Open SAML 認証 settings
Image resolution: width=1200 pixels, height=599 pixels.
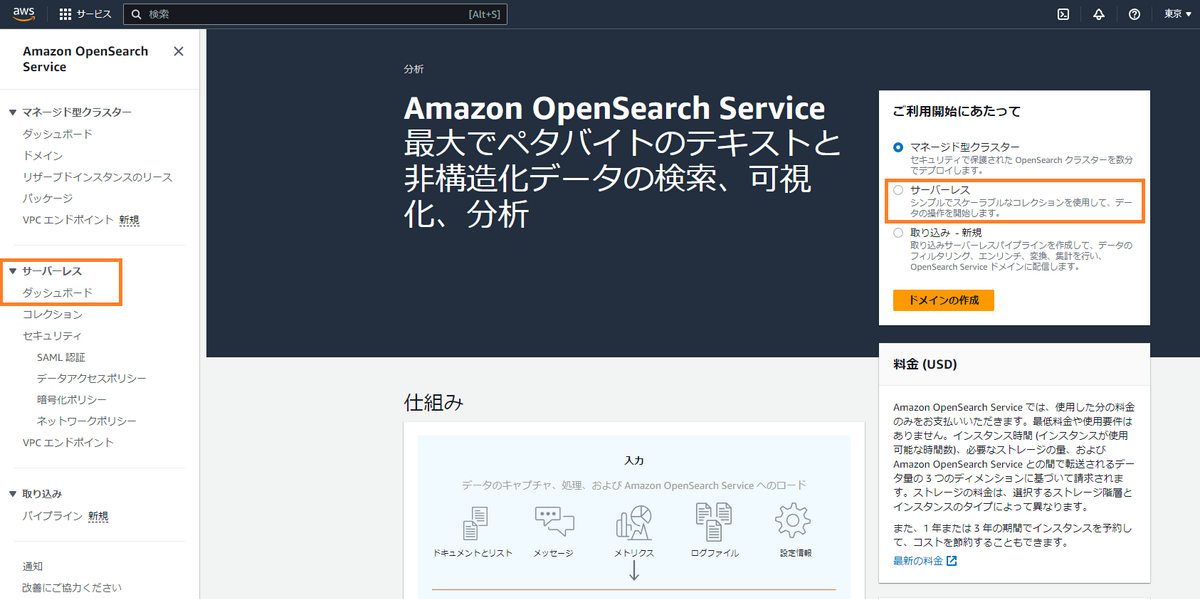tap(61, 357)
